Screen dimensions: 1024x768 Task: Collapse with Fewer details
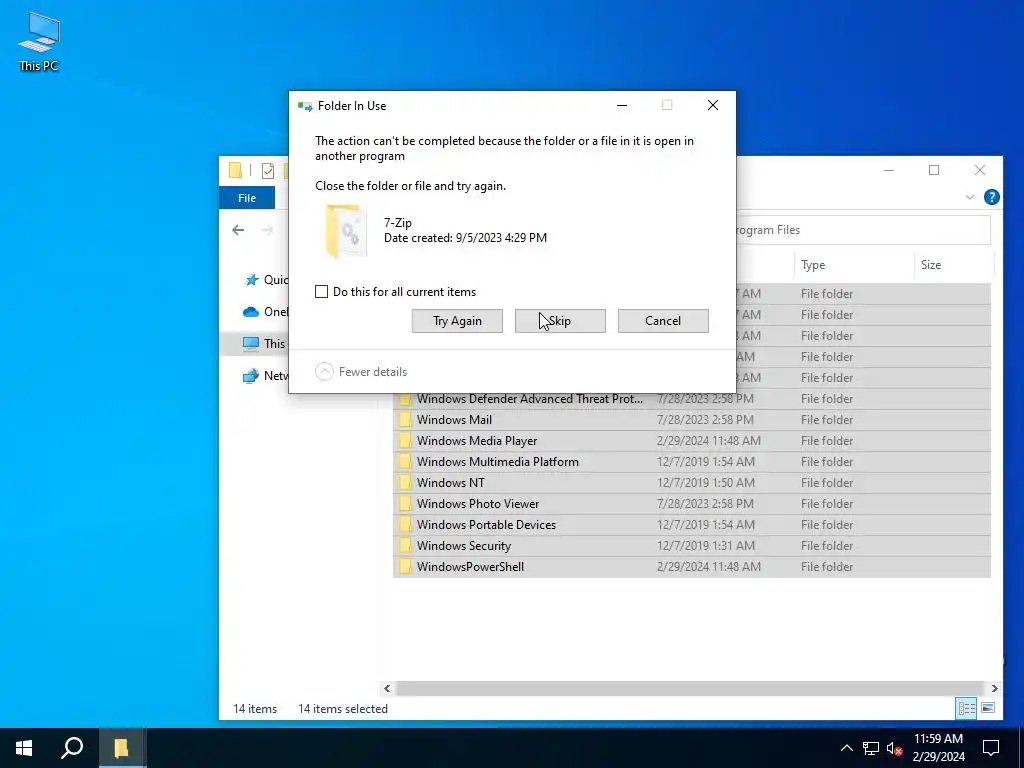361,372
